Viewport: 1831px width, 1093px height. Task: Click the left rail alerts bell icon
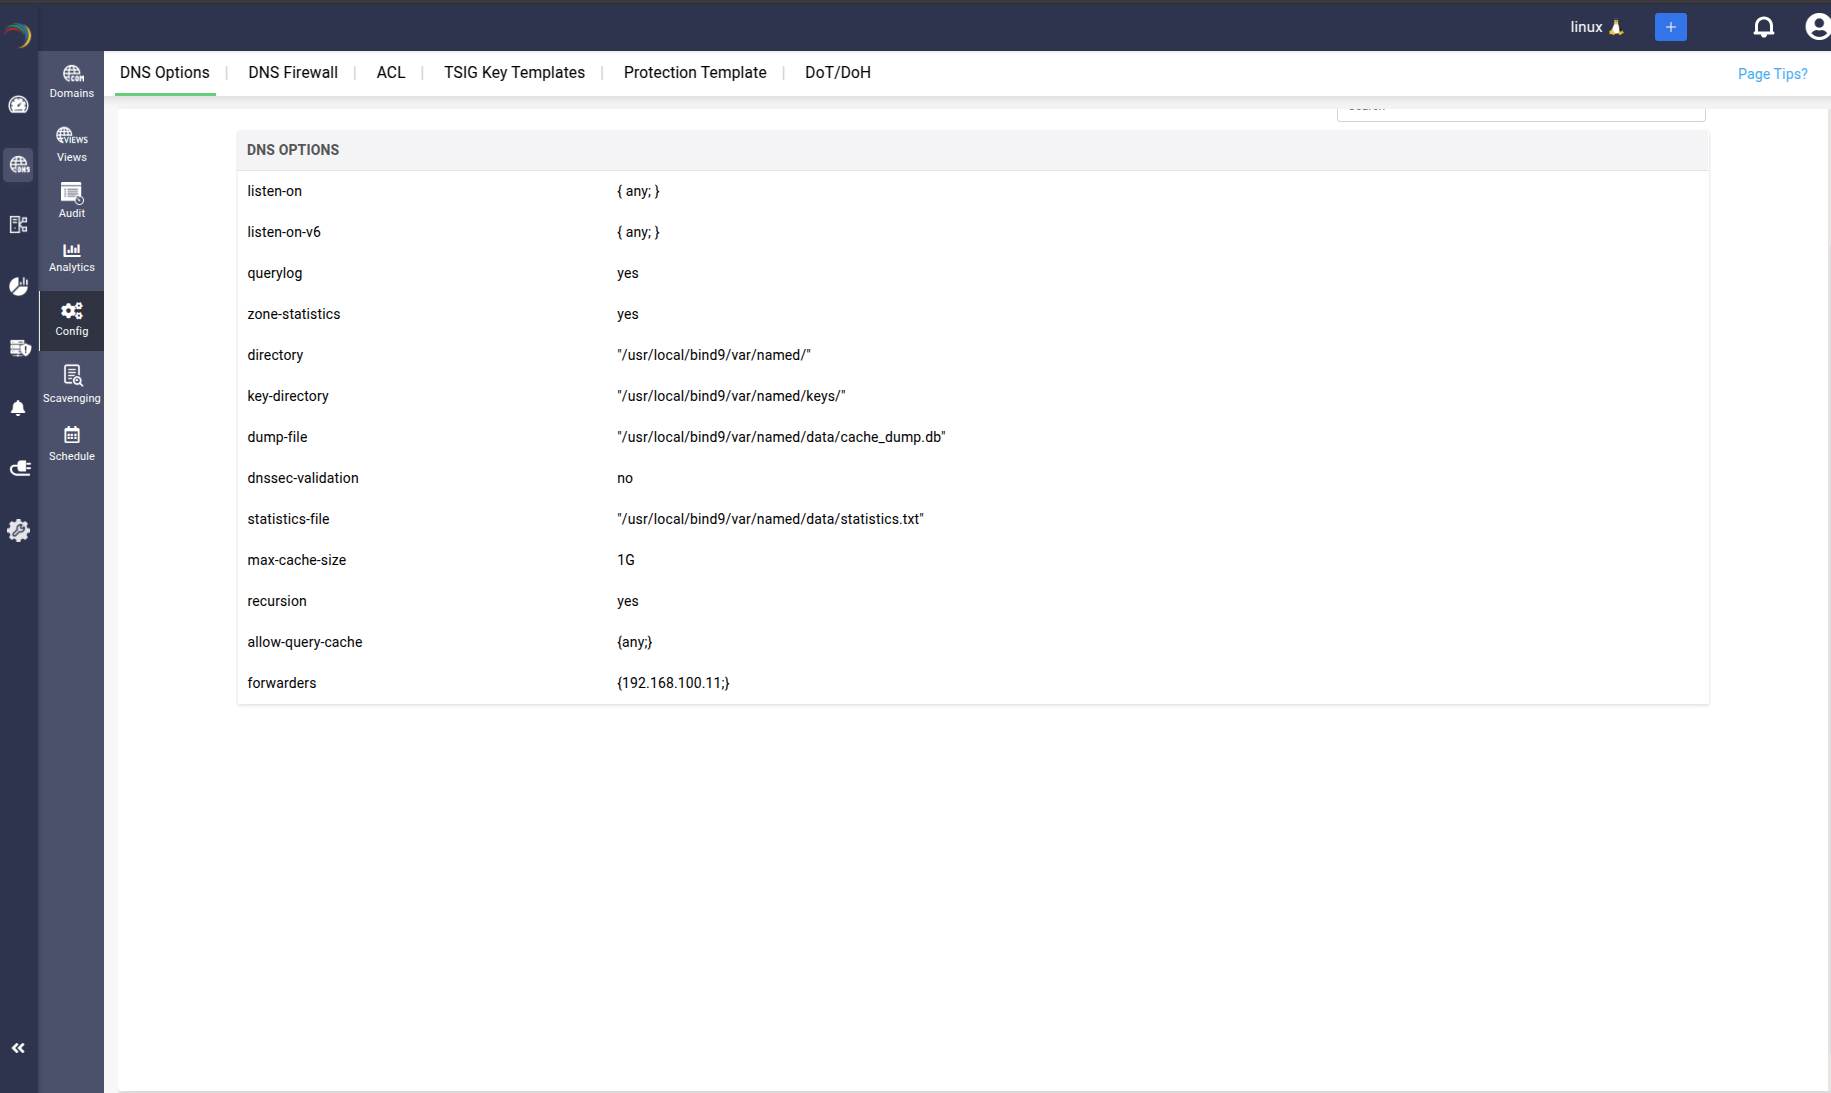[19, 408]
